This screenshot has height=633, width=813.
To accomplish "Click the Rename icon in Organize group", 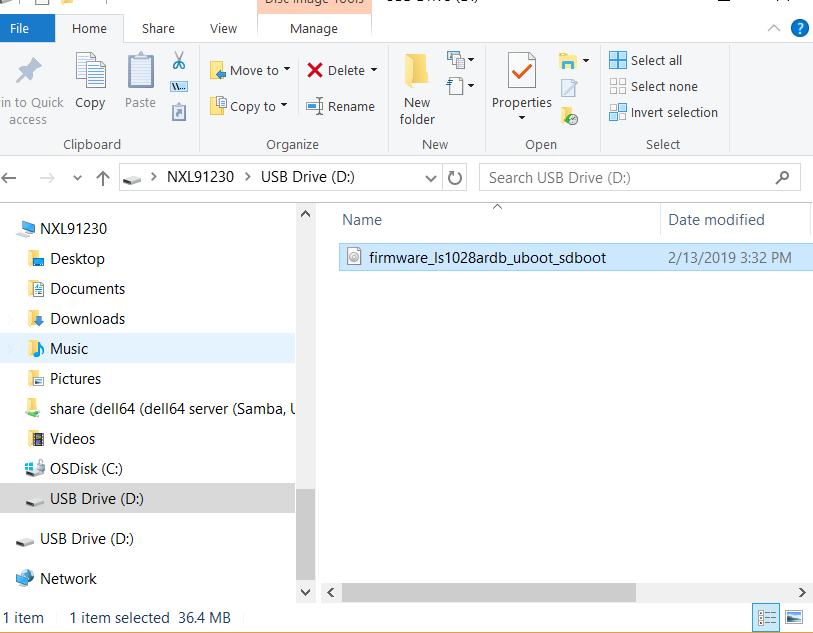I will click(x=315, y=106).
